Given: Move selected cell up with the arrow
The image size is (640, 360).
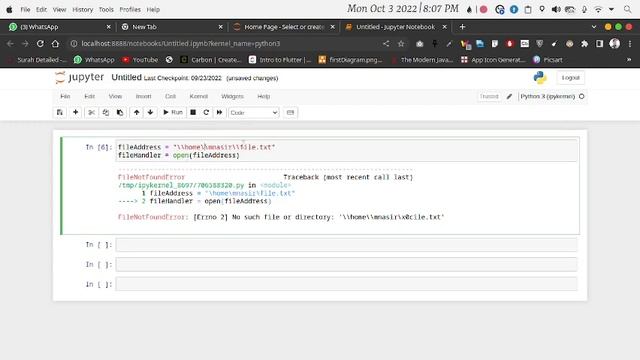Looking at the screenshot, I should coord(136,112).
